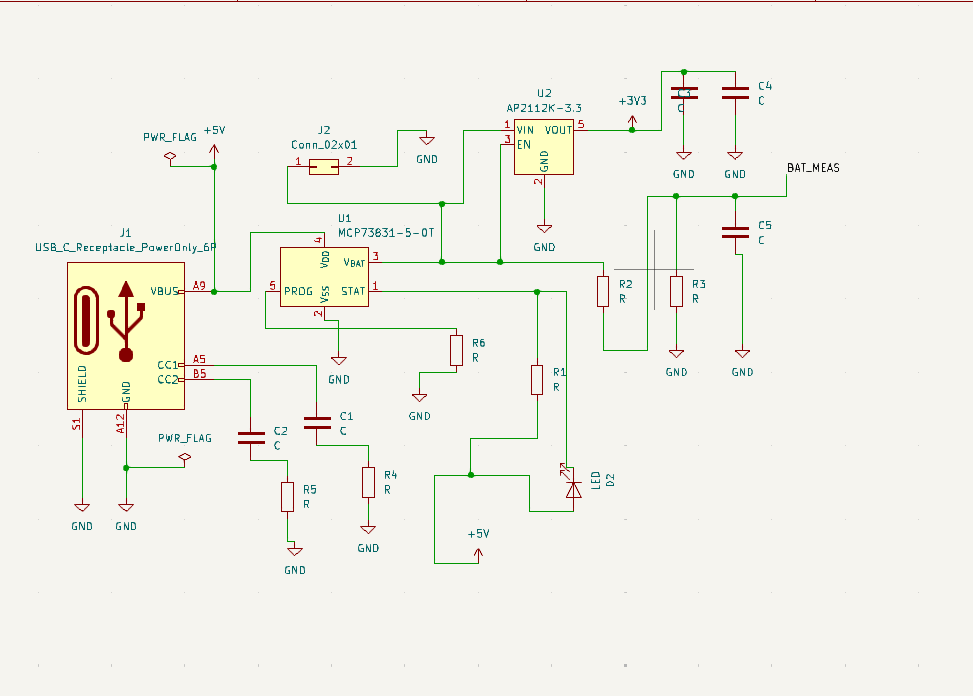Click the GND symbol under the SHIELD pin
This screenshot has height=696, width=973.
tap(82, 507)
